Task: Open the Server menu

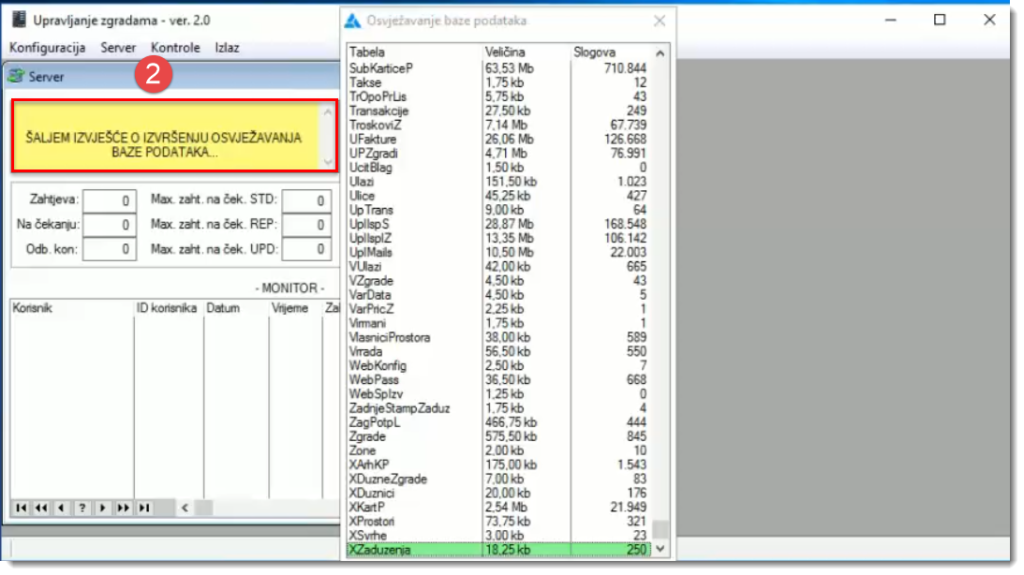Action: [x=118, y=47]
